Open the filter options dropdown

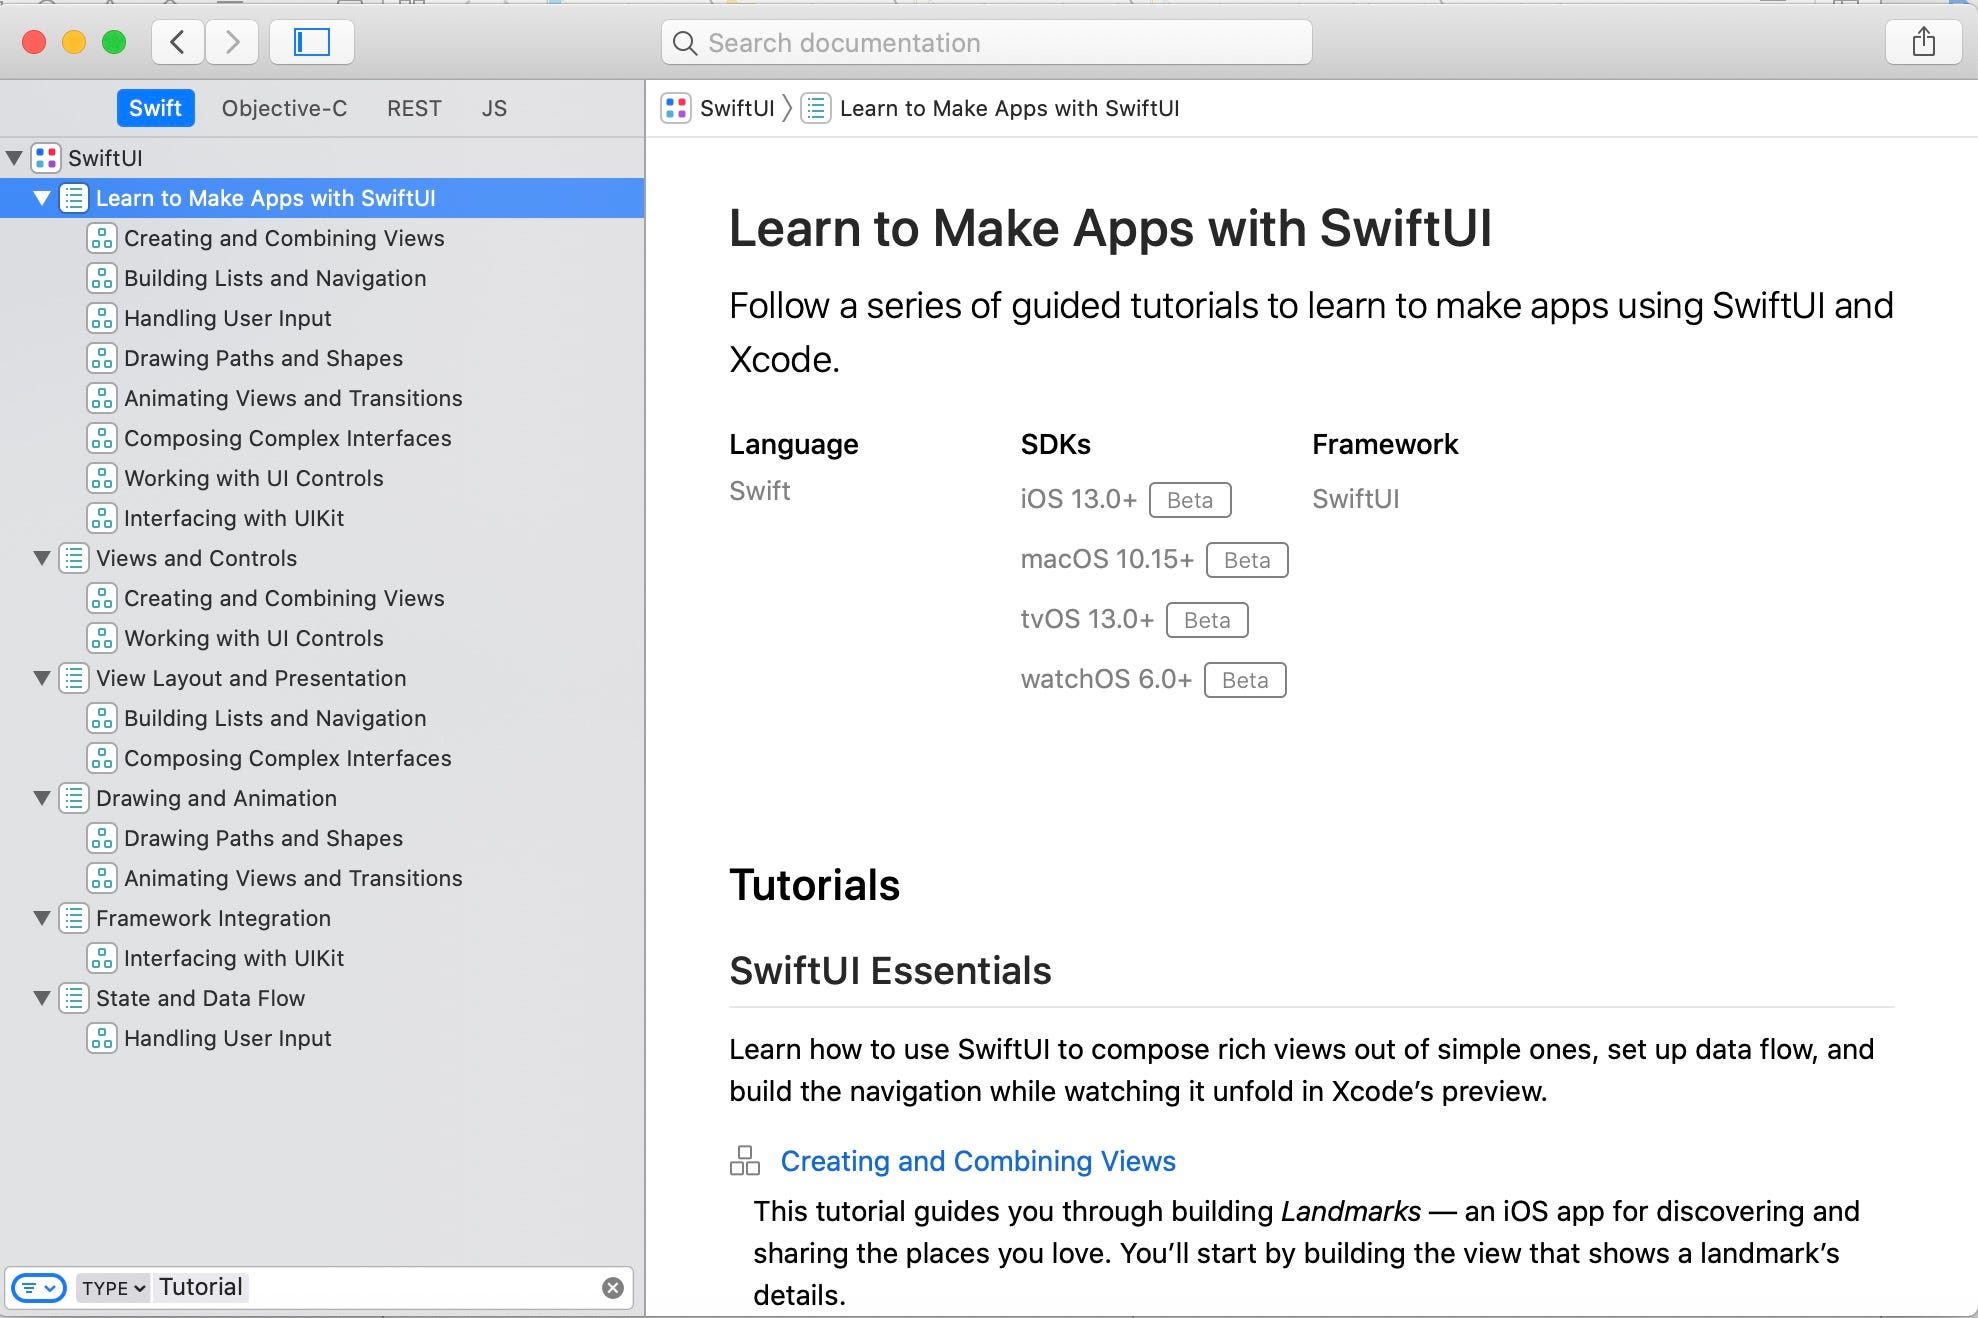click(x=39, y=1288)
